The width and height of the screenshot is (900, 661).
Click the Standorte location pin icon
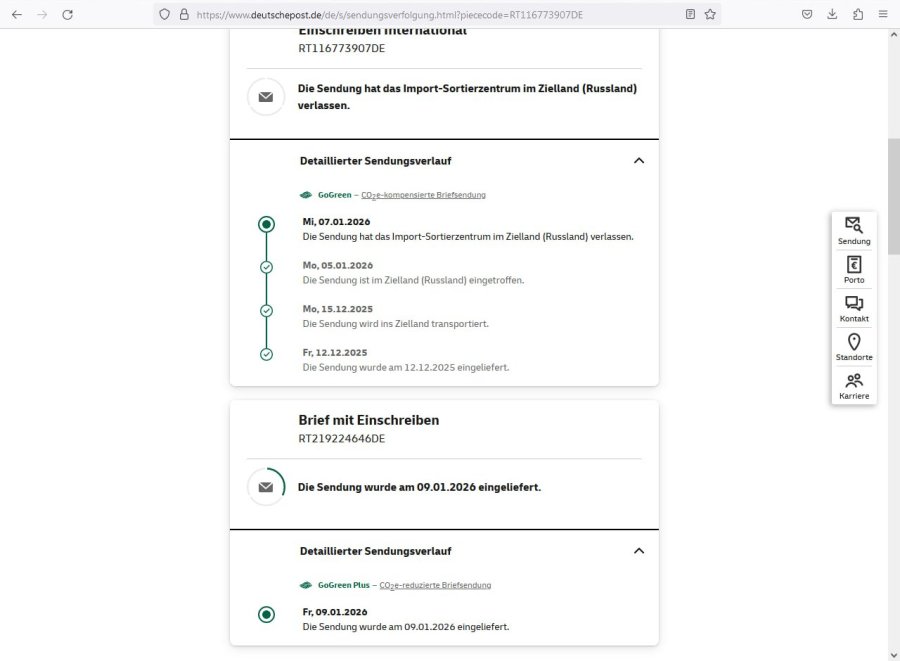[x=854, y=347]
